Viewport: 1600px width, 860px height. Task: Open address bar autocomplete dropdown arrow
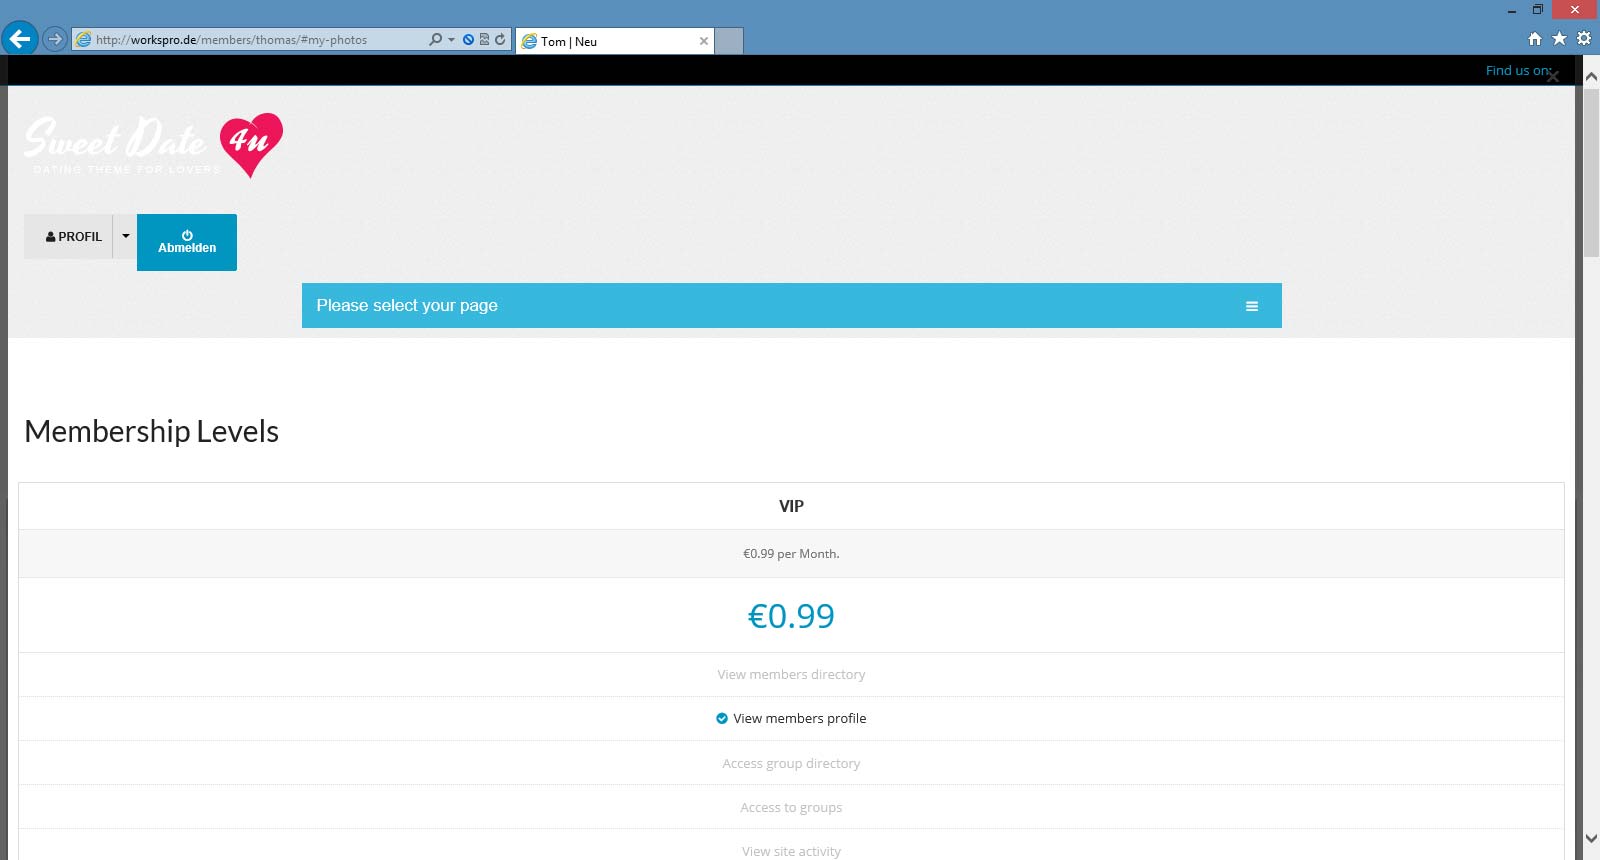click(x=452, y=40)
